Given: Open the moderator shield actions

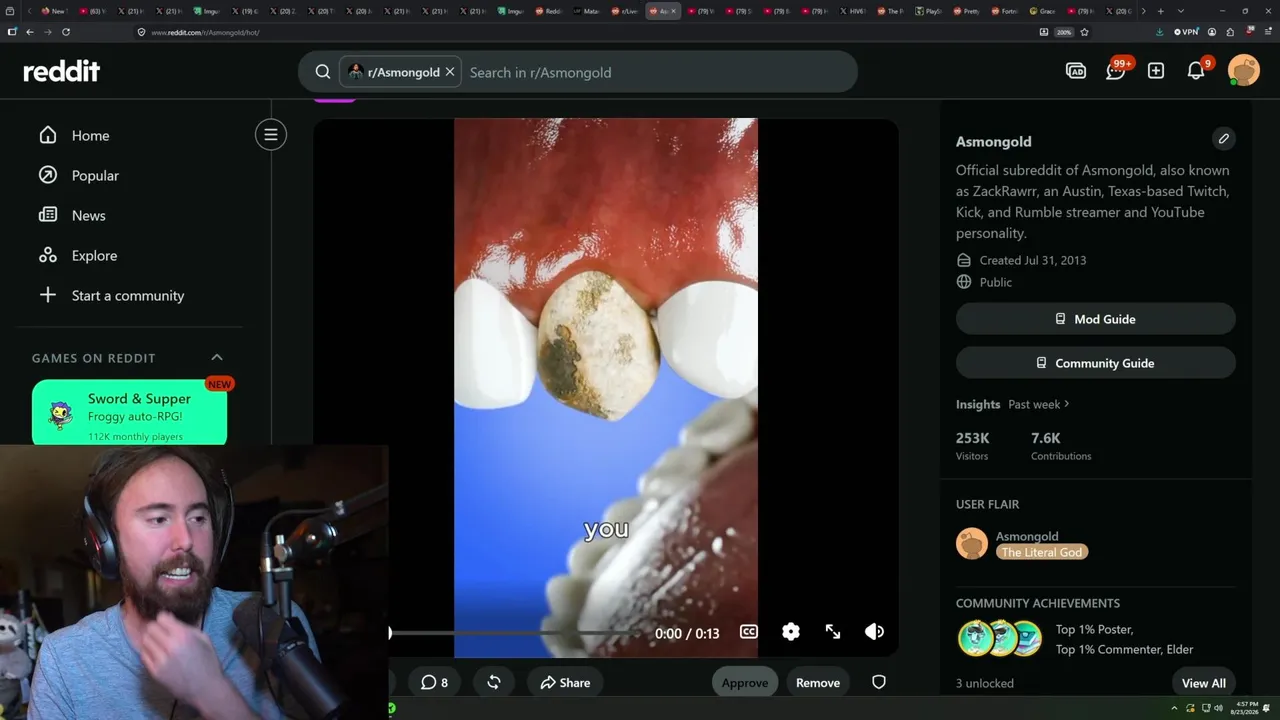Looking at the screenshot, I should 879,682.
